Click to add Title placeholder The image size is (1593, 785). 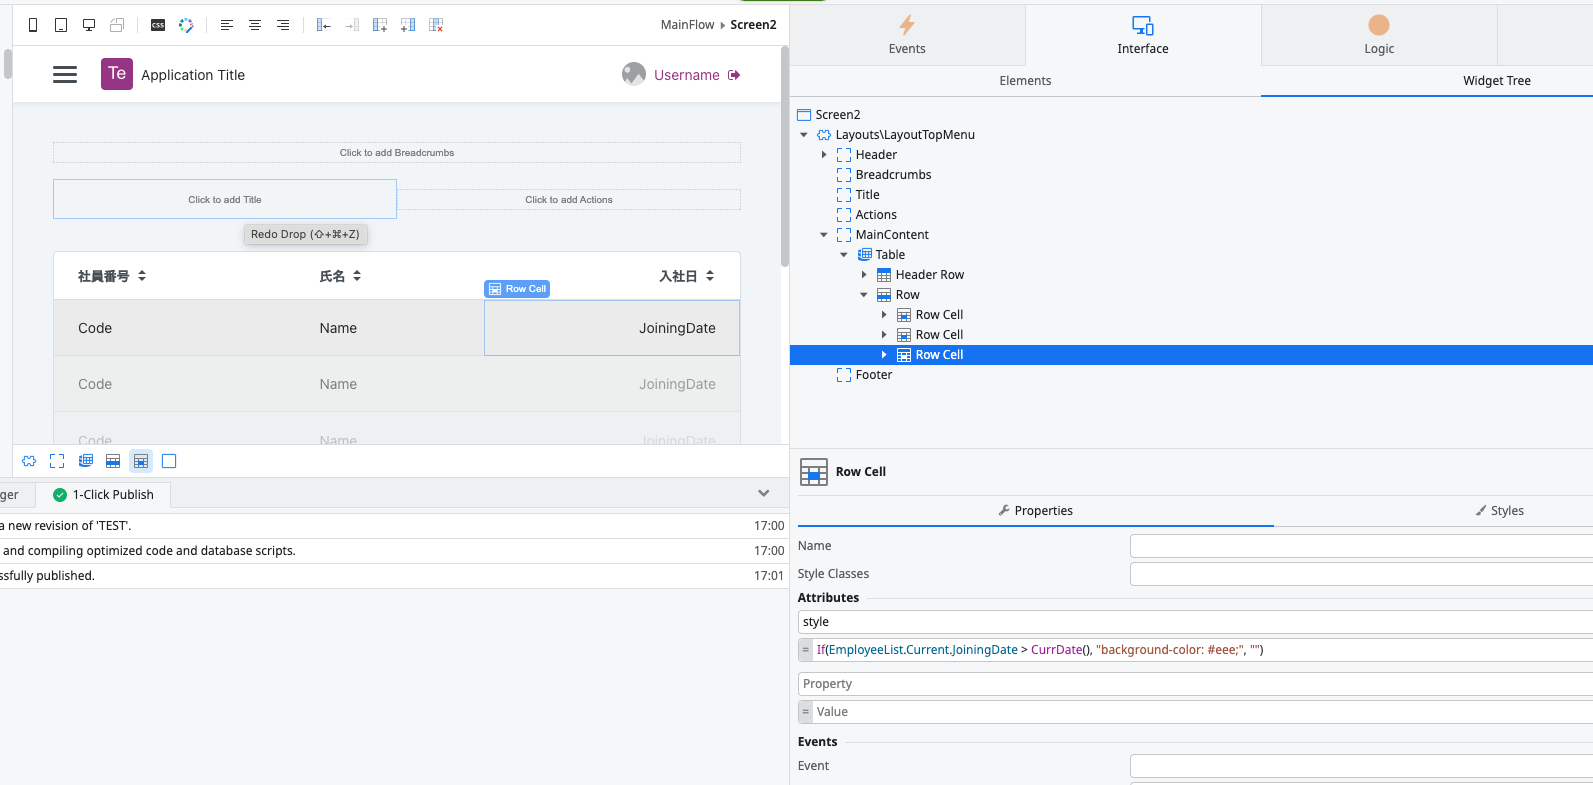click(225, 199)
